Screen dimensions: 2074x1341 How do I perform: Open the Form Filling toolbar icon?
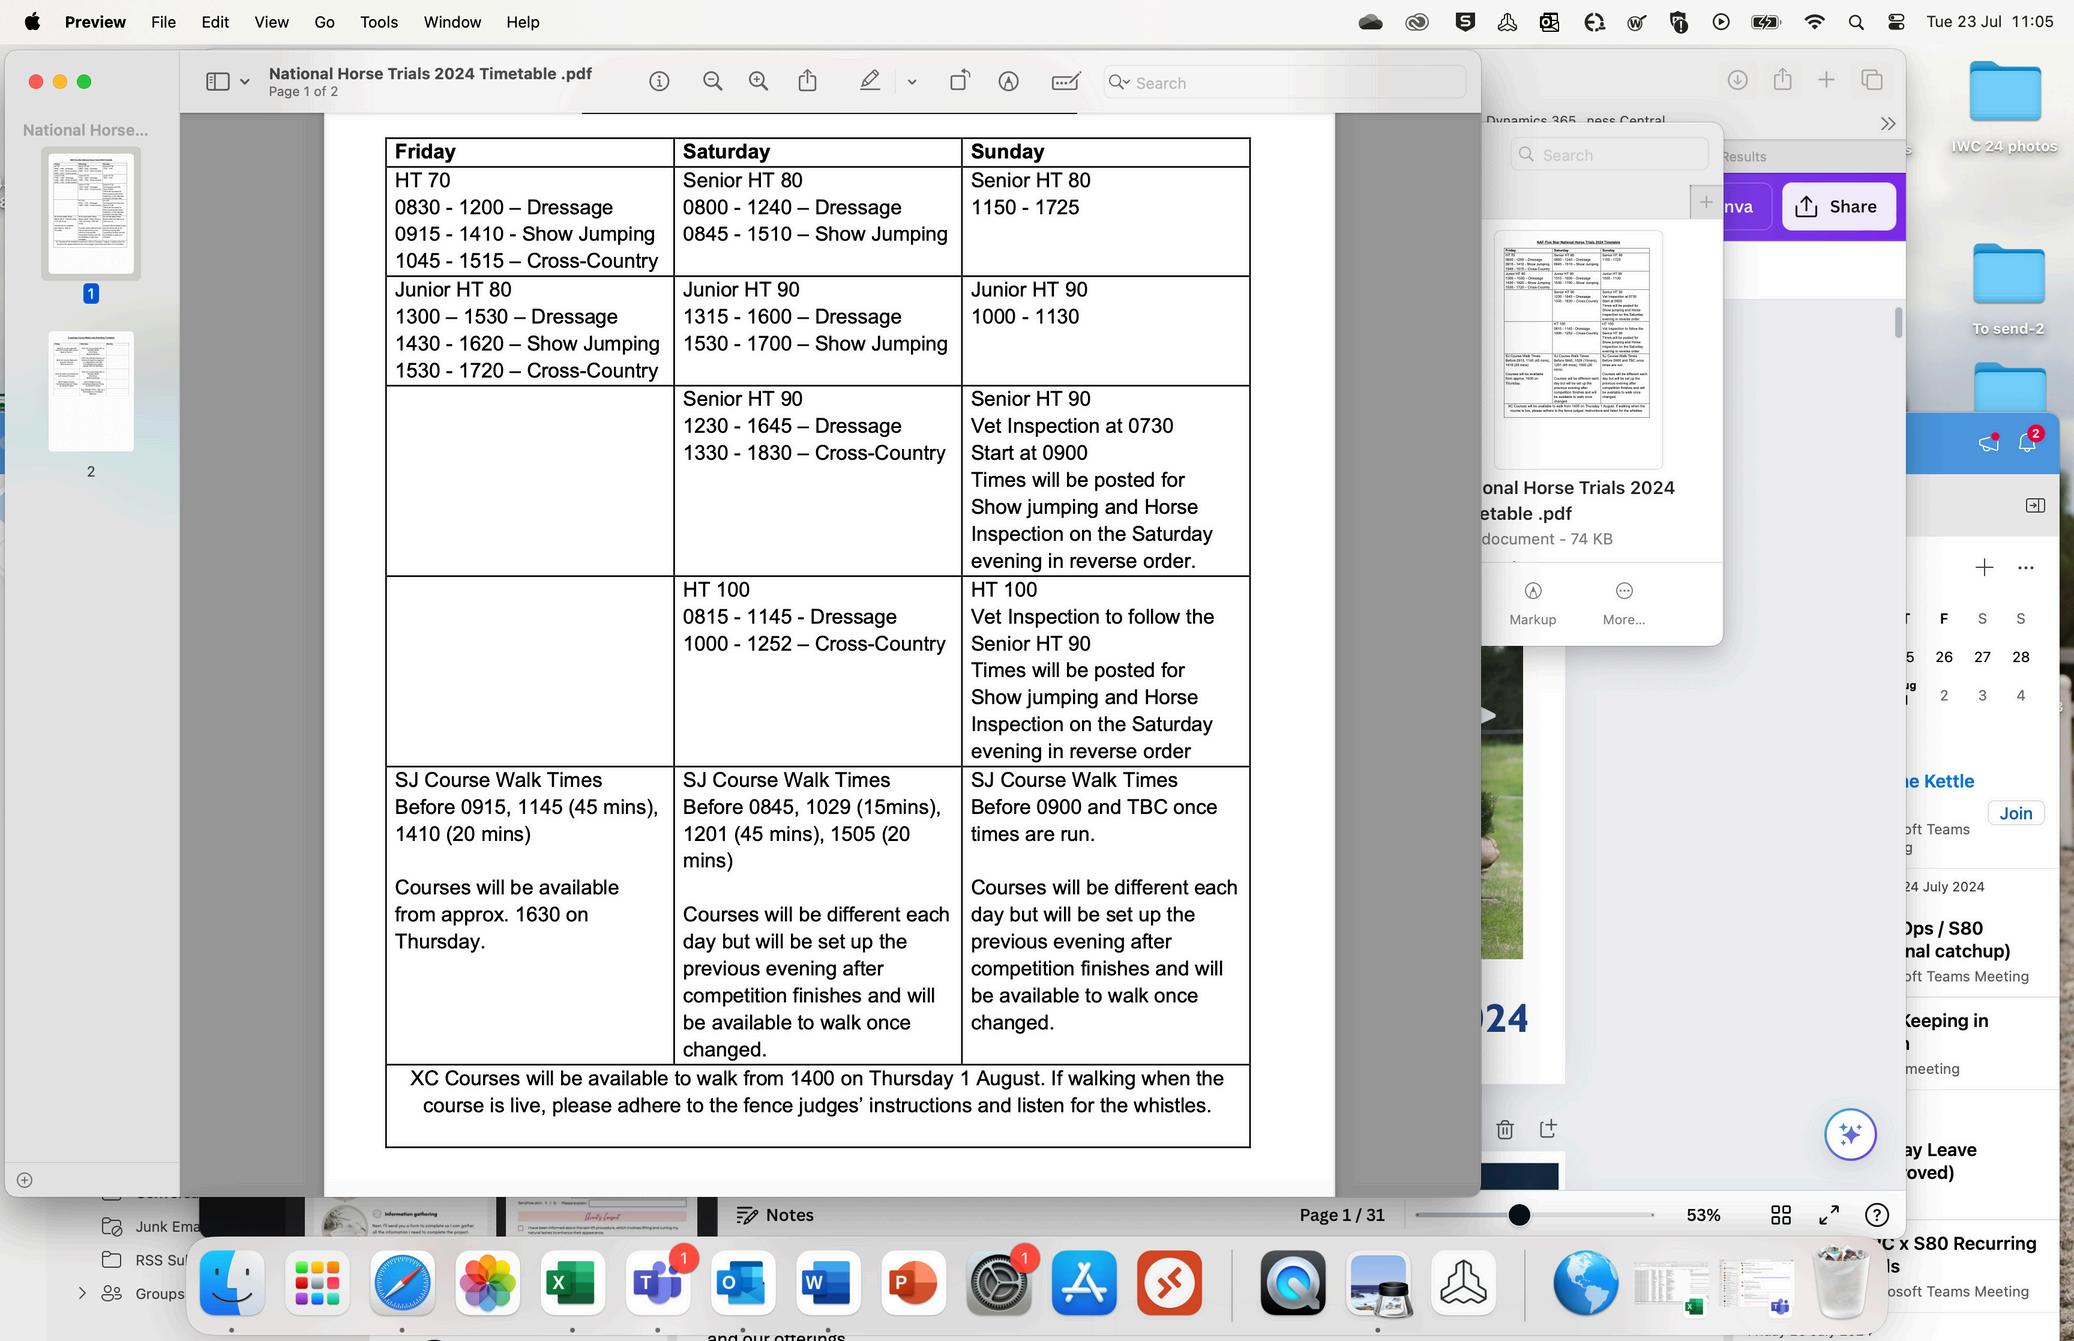tap(1066, 82)
